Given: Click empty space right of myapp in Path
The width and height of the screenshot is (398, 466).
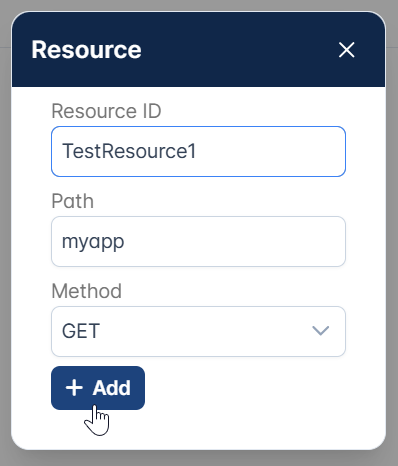Looking at the screenshot, I should pos(233,241).
